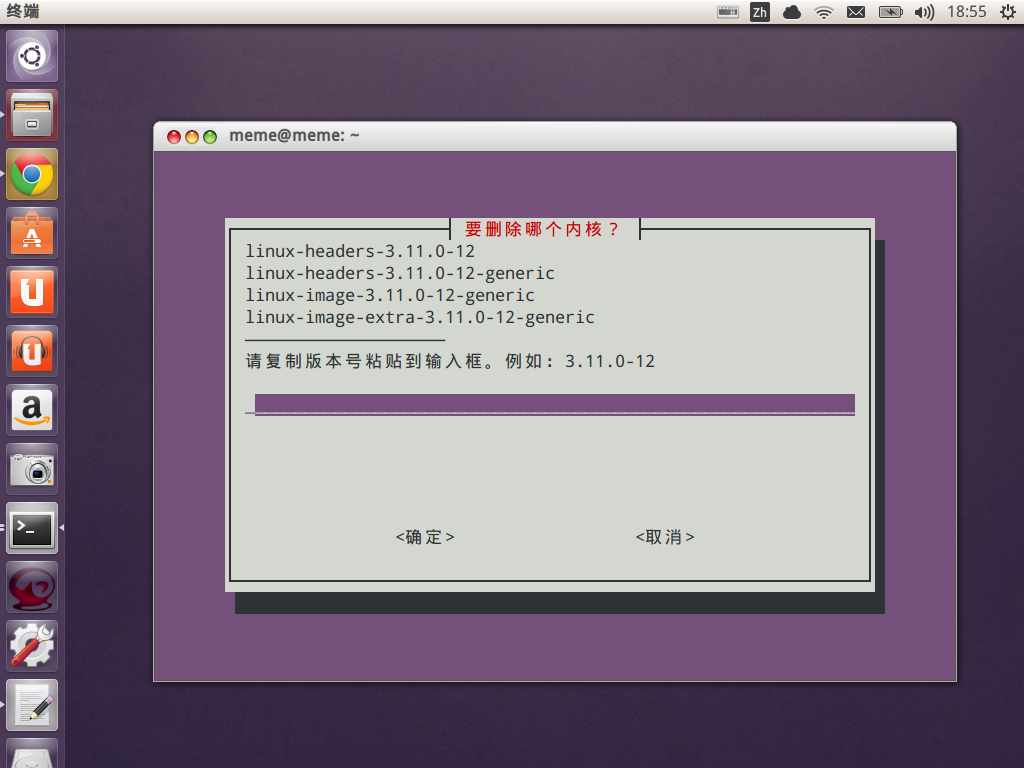Screen dimensions: 1024x768
Task: Open Ubuntu Software Center icon
Action: click(x=31, y=233)
